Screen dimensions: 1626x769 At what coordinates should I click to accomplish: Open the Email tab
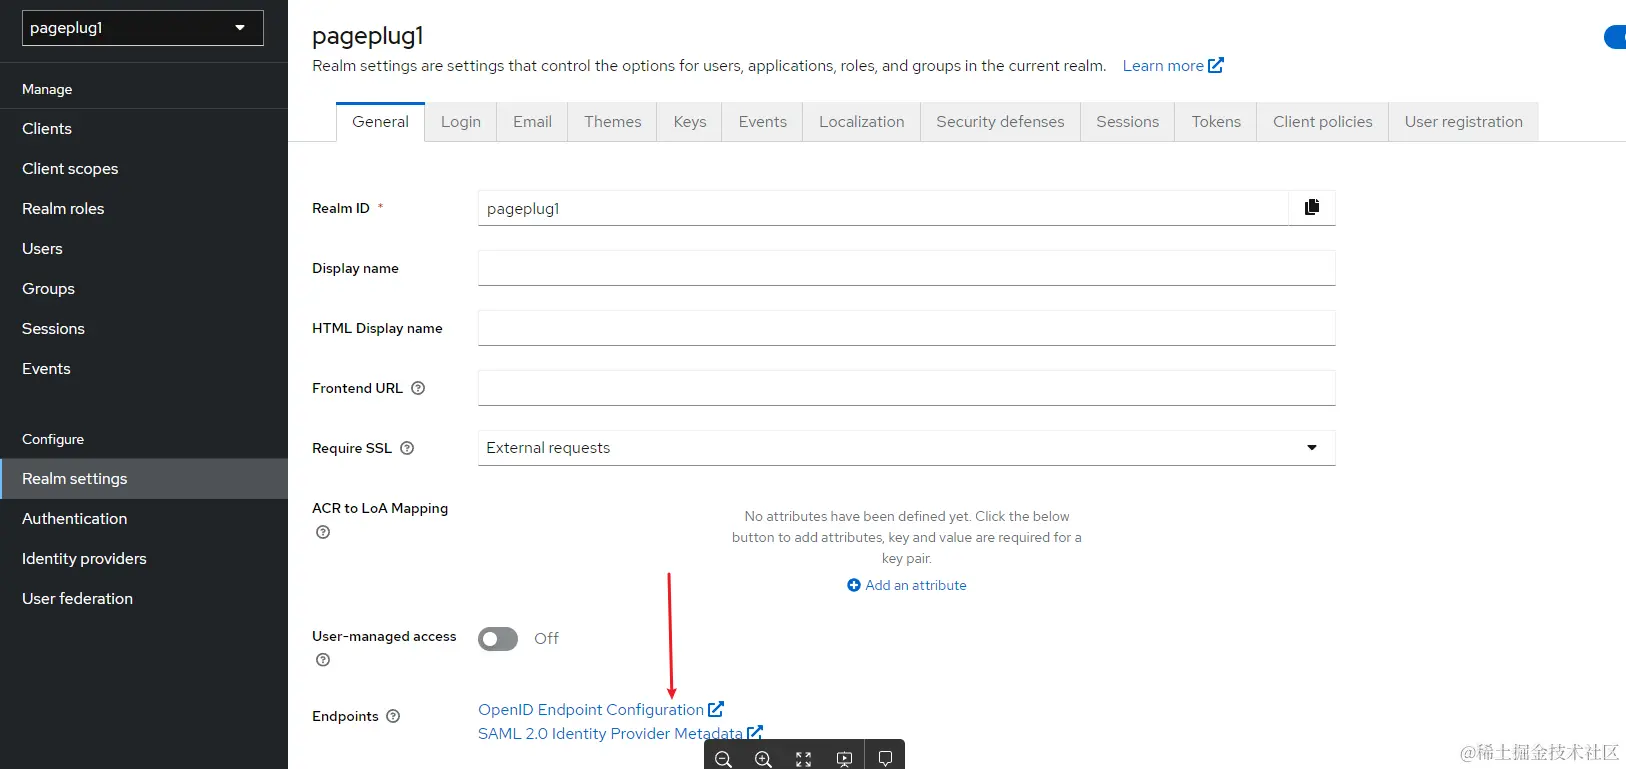532,122
